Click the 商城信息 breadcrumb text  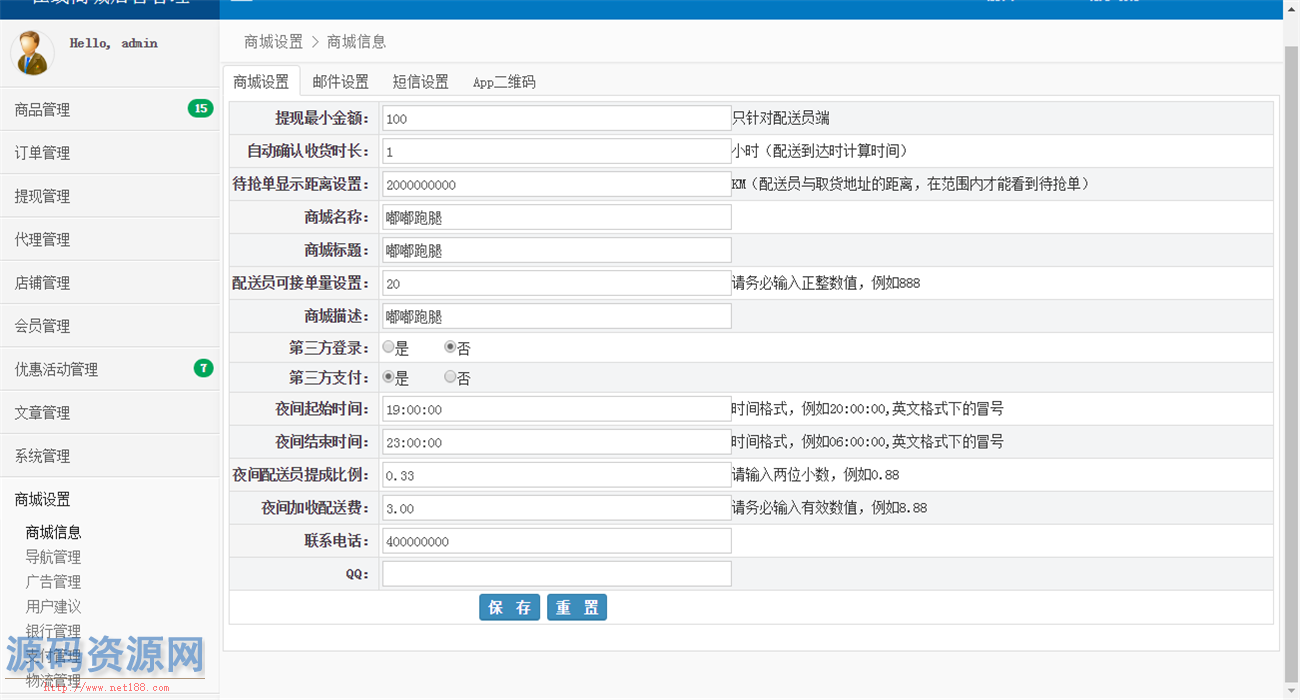coord(356,41)
